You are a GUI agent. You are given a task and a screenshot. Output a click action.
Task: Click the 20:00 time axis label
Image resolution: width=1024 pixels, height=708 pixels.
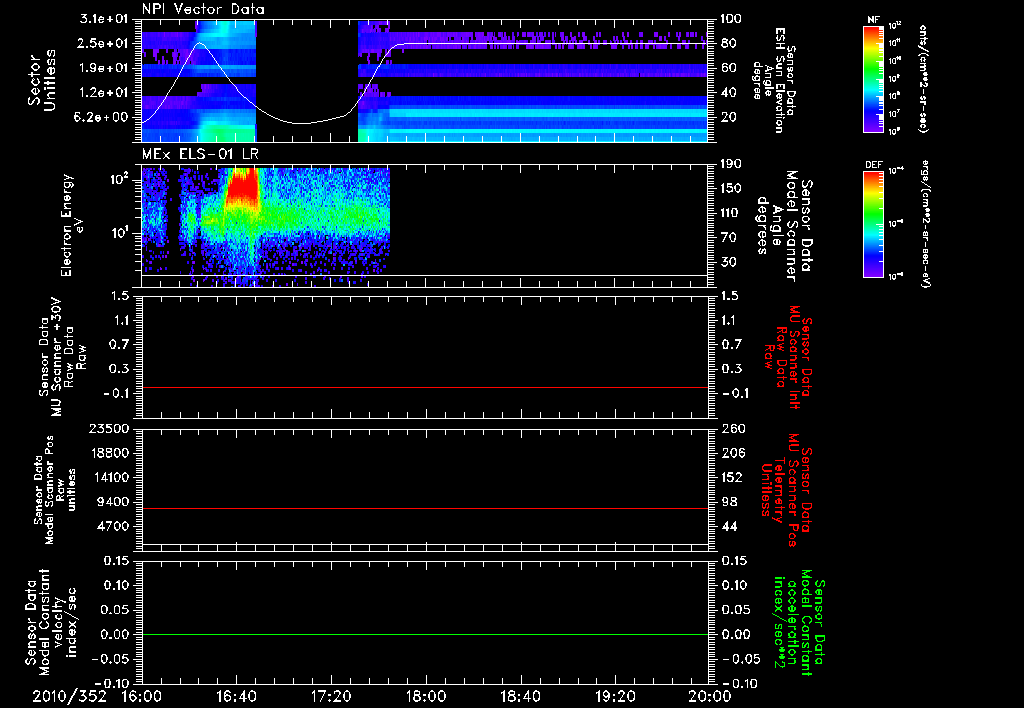710,696
